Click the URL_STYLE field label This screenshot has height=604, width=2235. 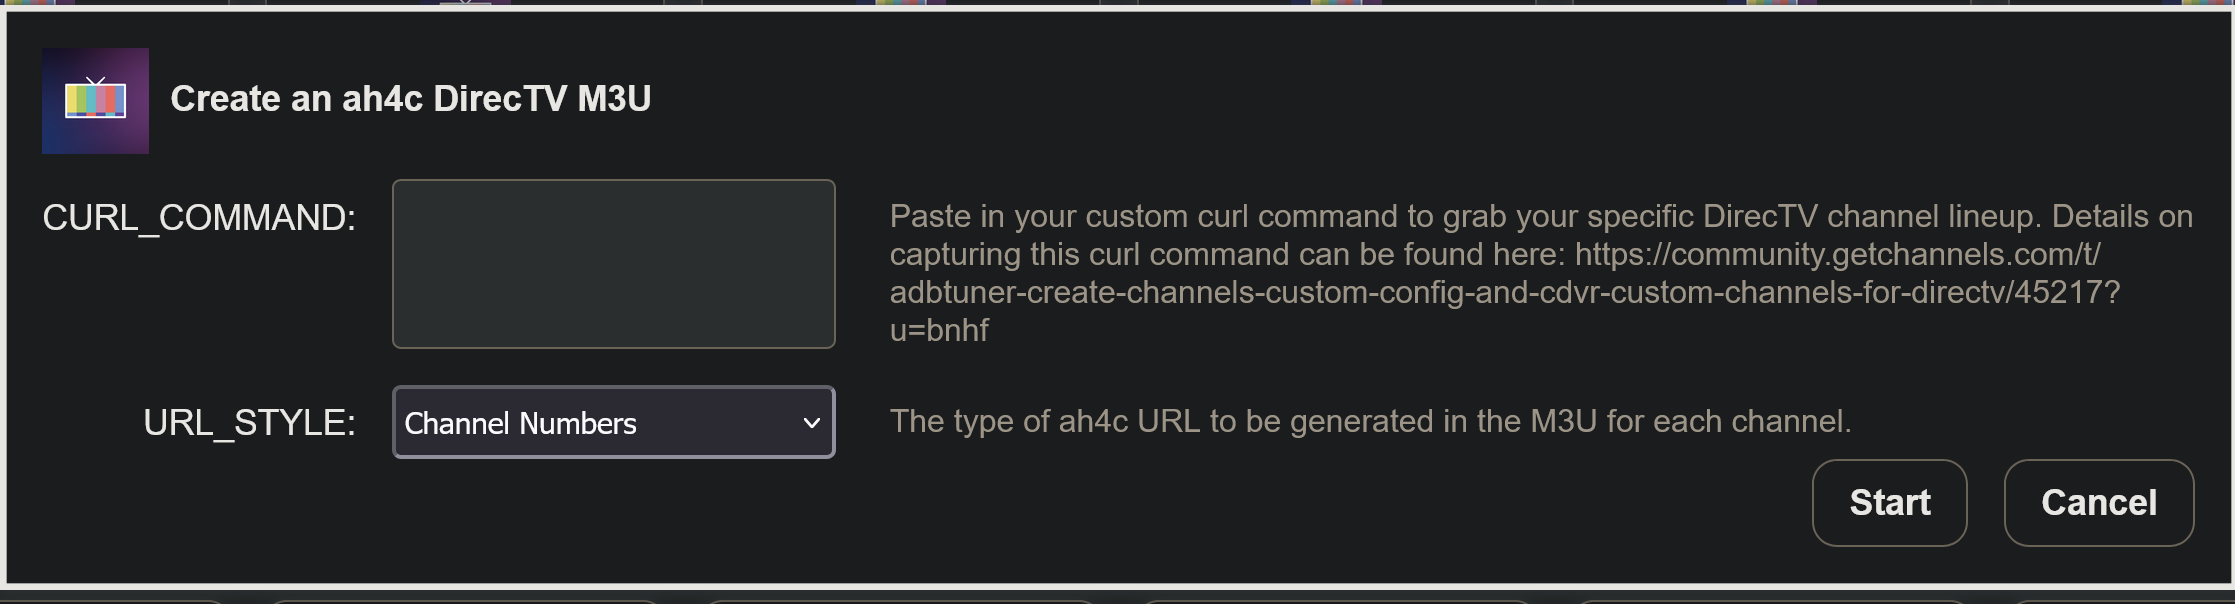pyautogui.click(x=249, y=423)
